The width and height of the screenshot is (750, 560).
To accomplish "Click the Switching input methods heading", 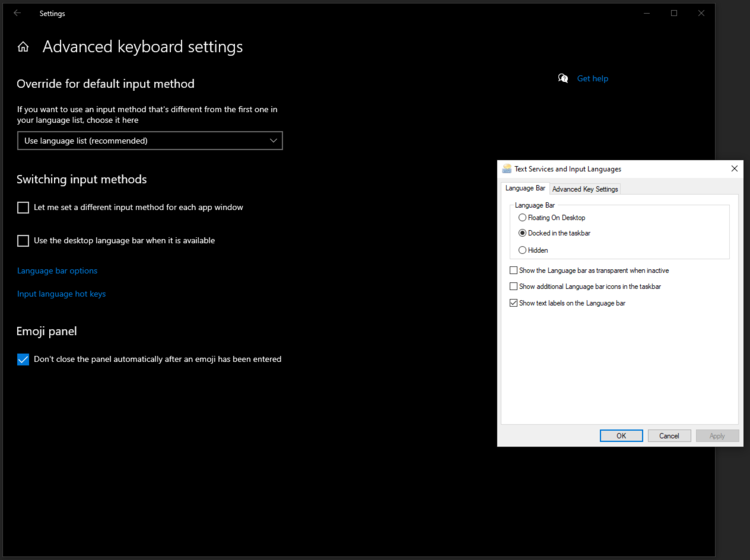I will click(x=82, y=179).
